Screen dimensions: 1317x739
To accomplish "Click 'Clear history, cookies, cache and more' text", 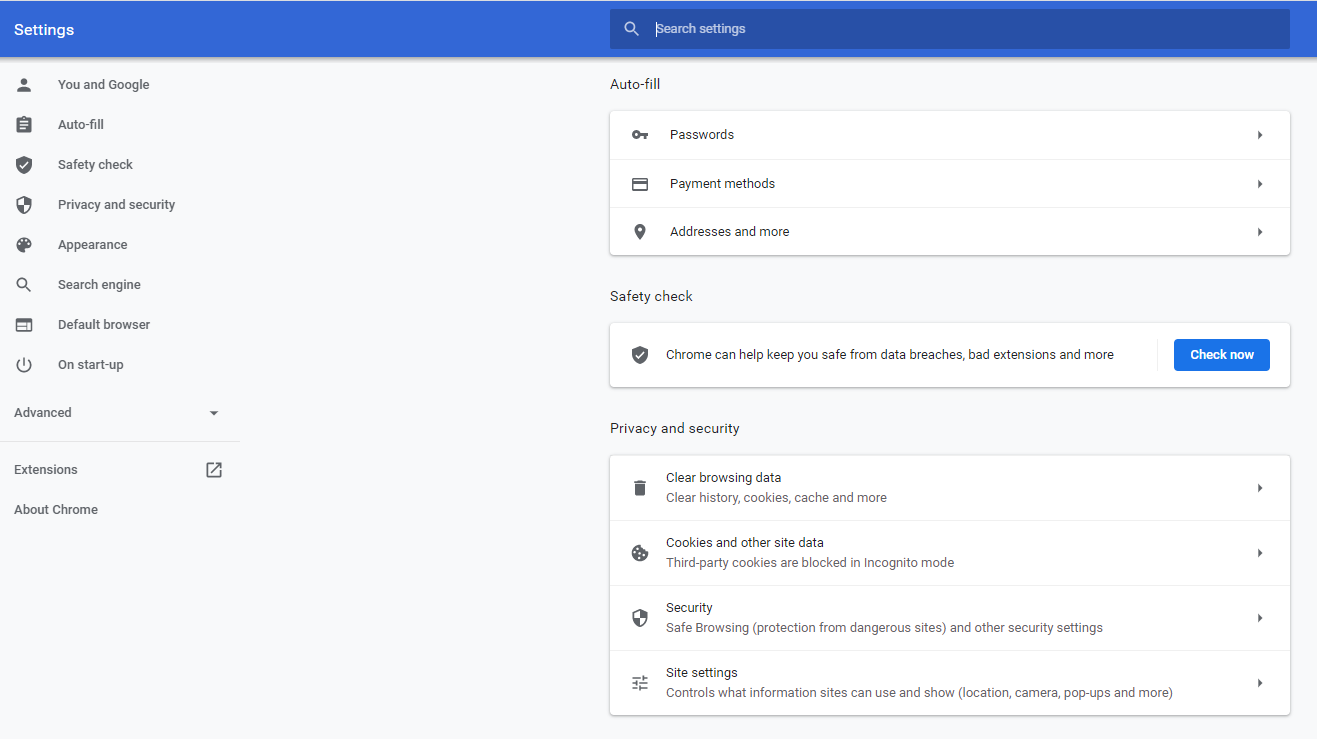I will (x=776, y=498).
